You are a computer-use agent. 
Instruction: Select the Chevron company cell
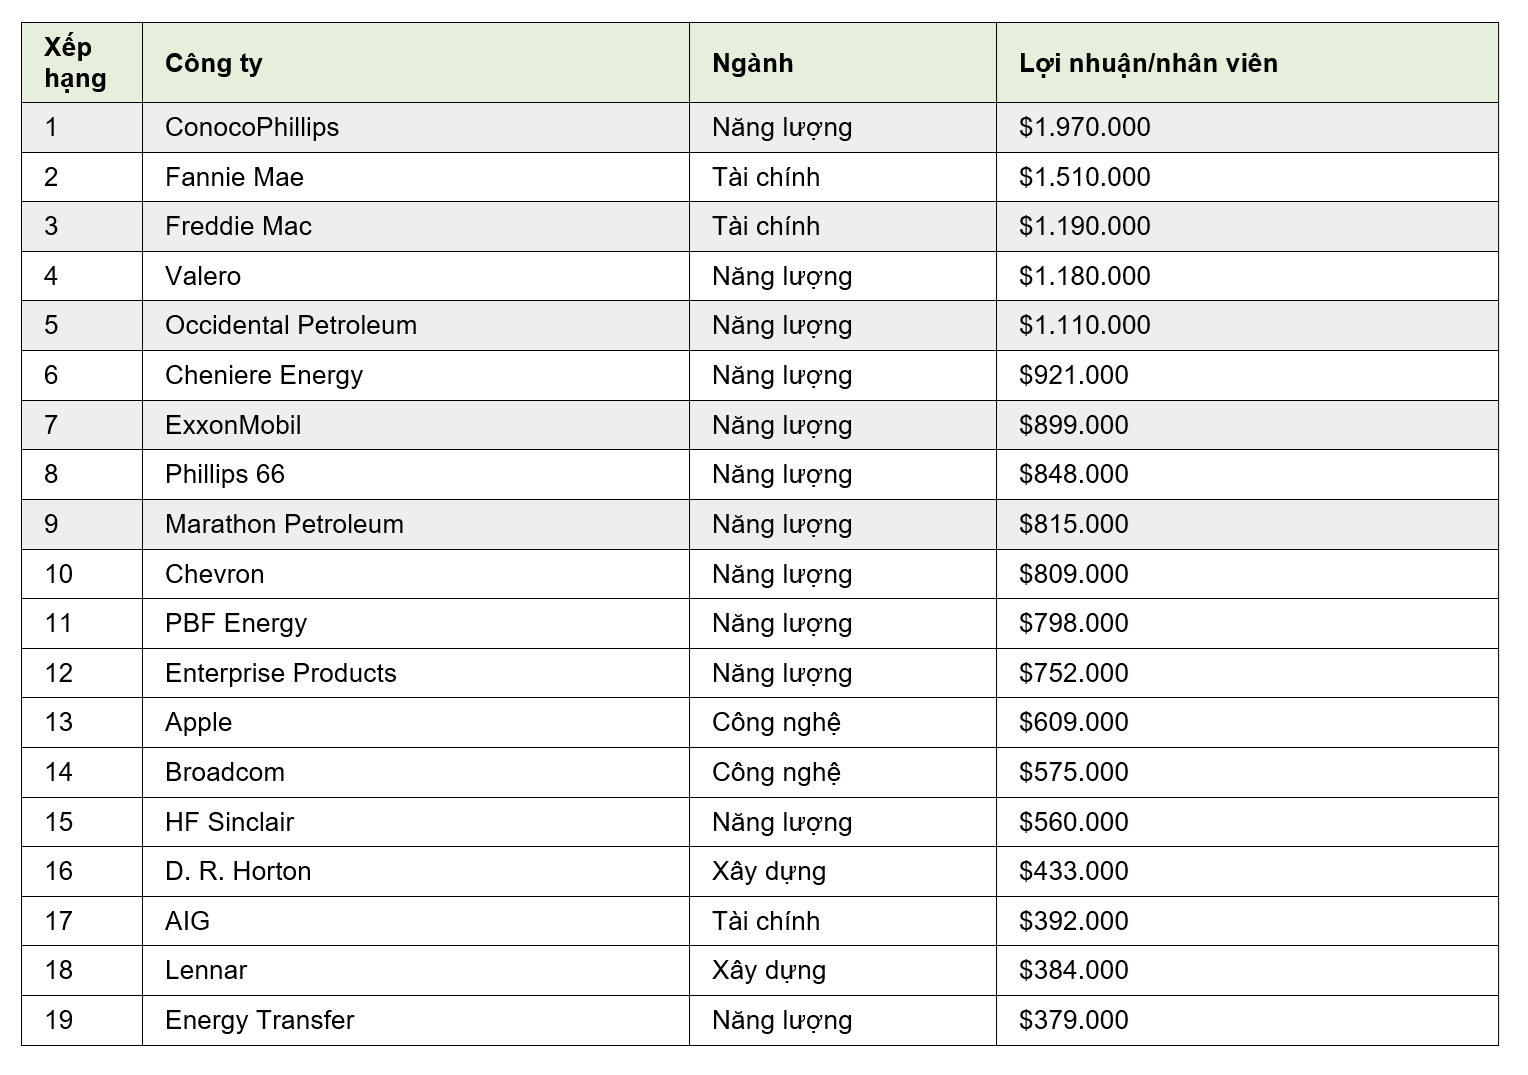(215, 574)
